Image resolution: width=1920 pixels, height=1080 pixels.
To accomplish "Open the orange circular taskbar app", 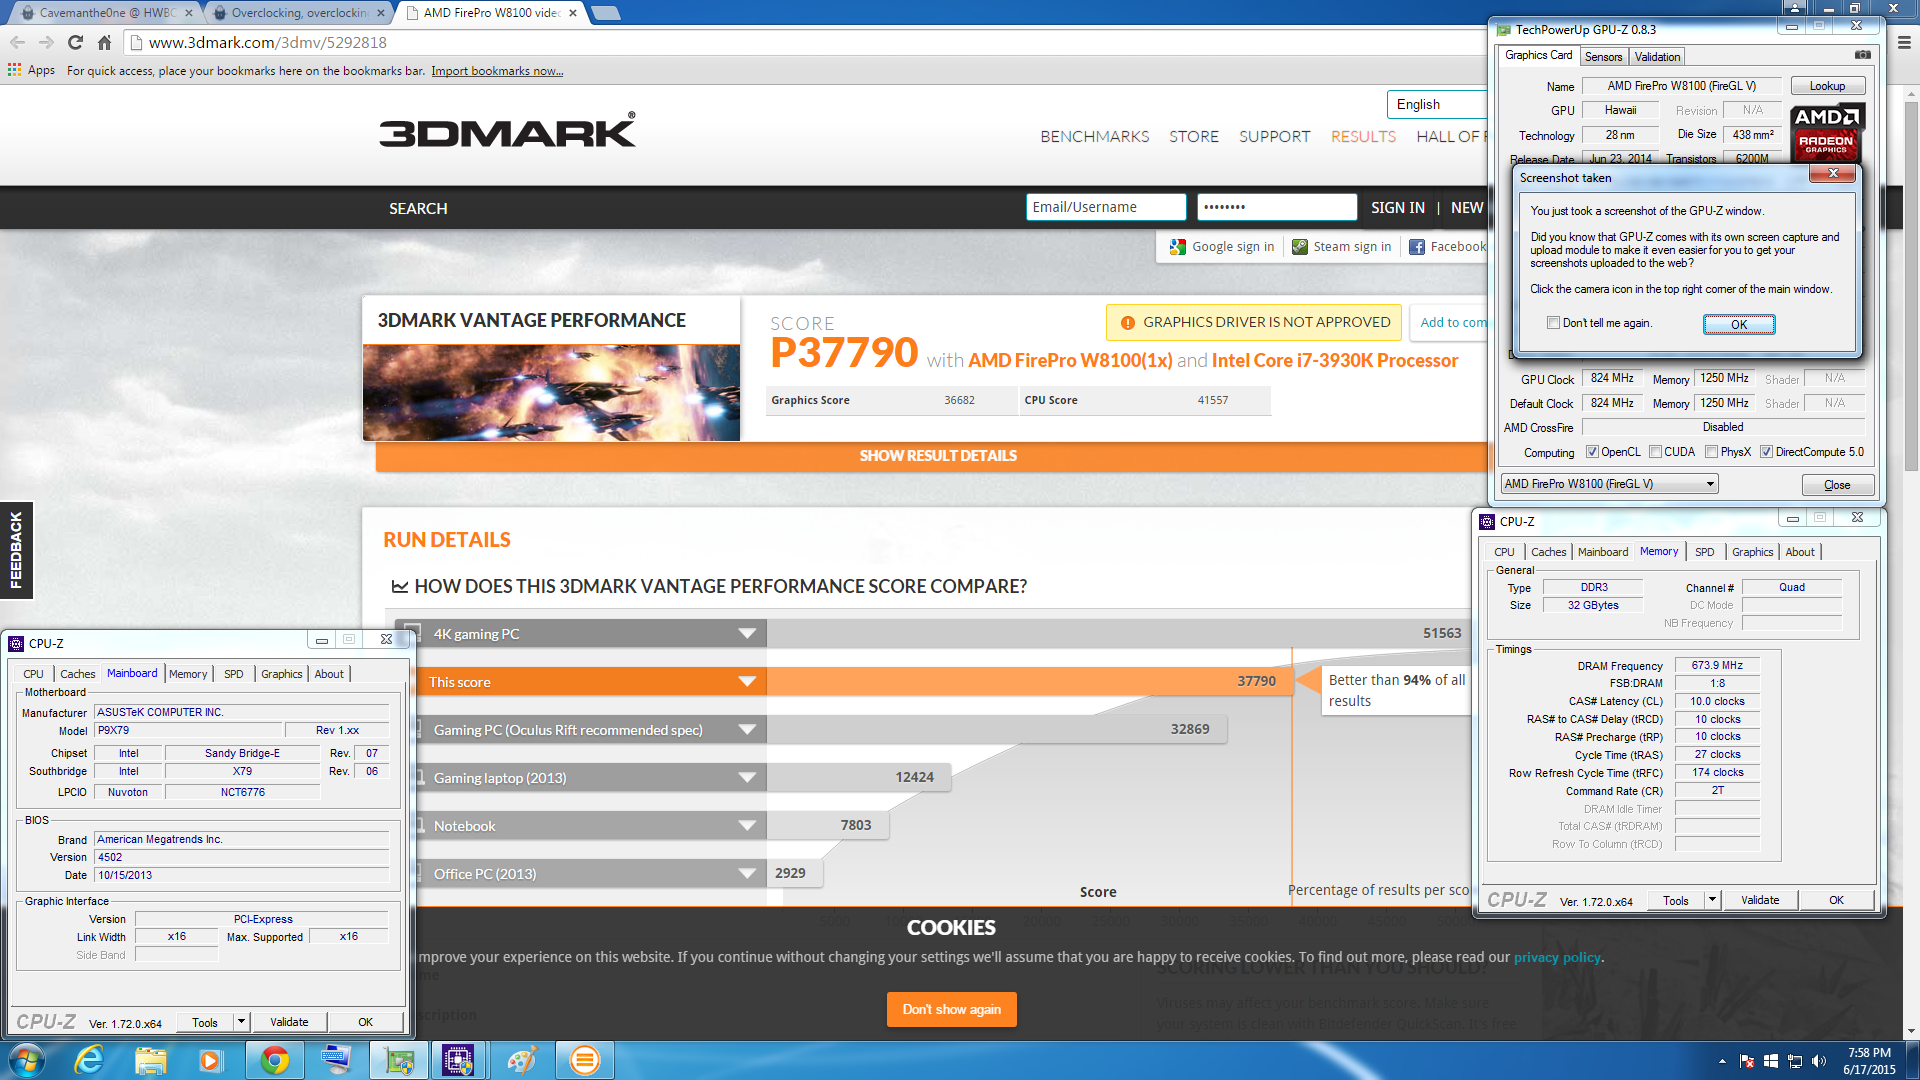I will point(585,1060).
